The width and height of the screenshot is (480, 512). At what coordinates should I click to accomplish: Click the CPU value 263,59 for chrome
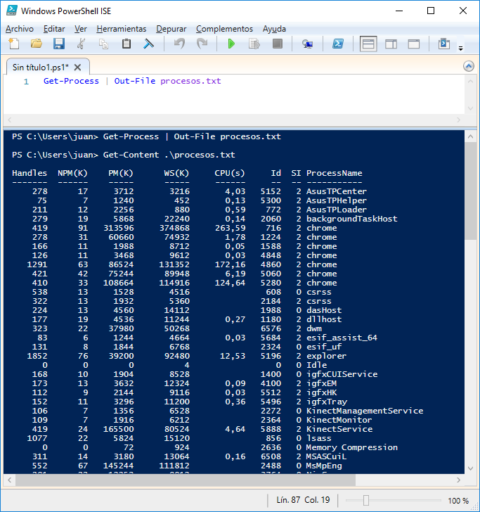click(230, 228)
